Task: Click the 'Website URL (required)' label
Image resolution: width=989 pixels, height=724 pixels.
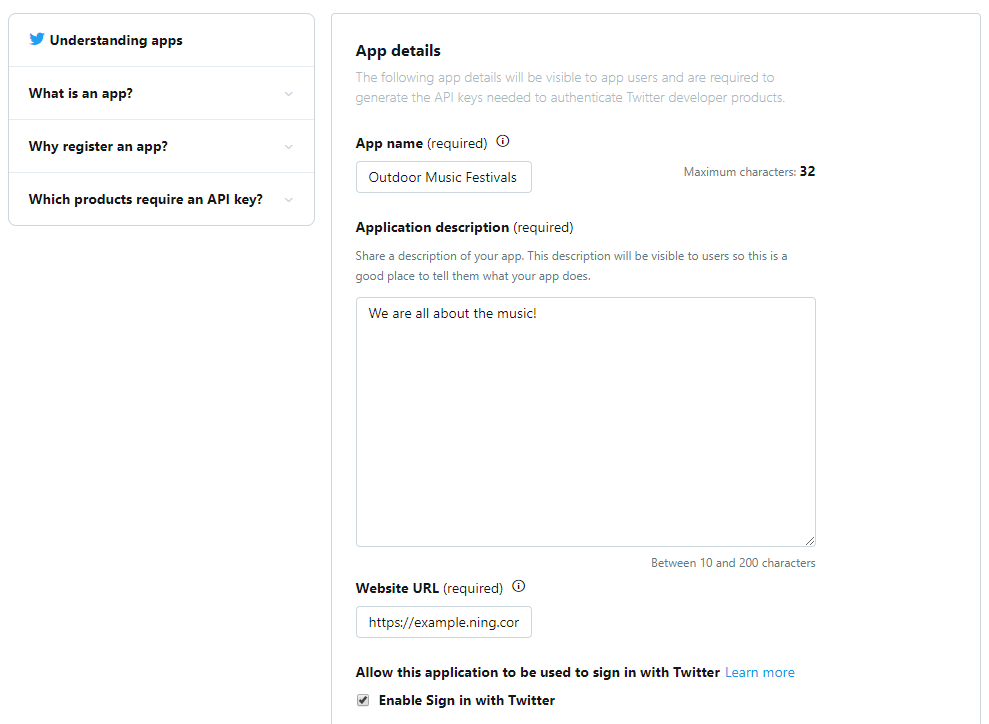Action: (429, 588)
